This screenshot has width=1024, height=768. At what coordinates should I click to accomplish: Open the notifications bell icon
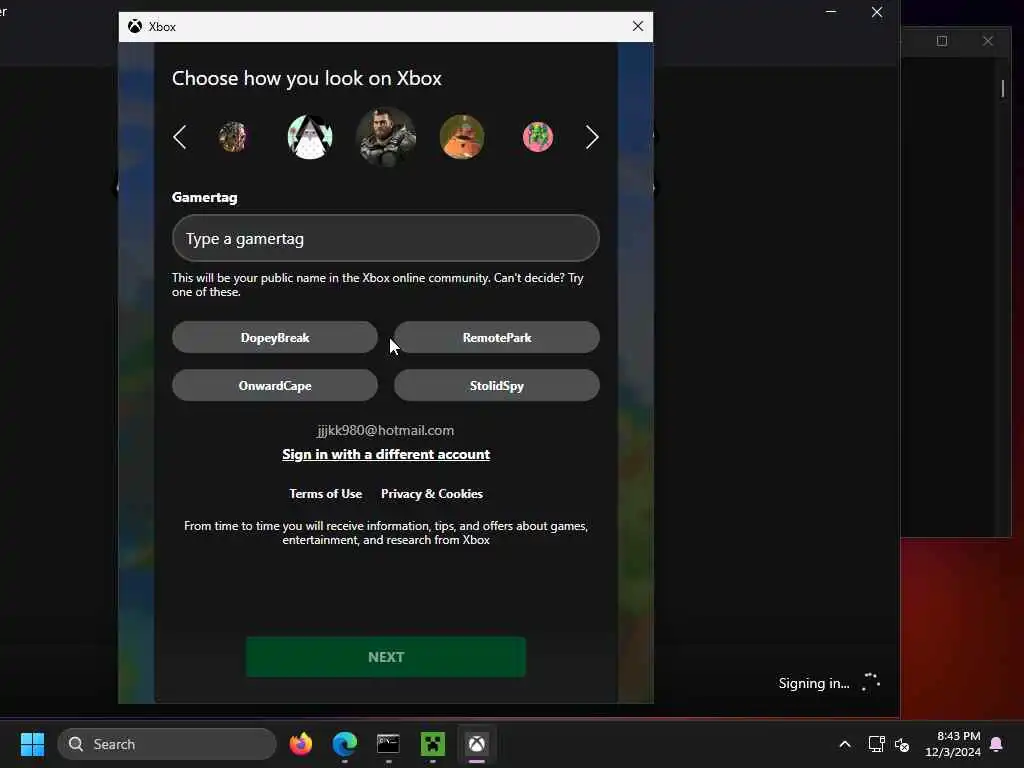[x=997, y=744]
